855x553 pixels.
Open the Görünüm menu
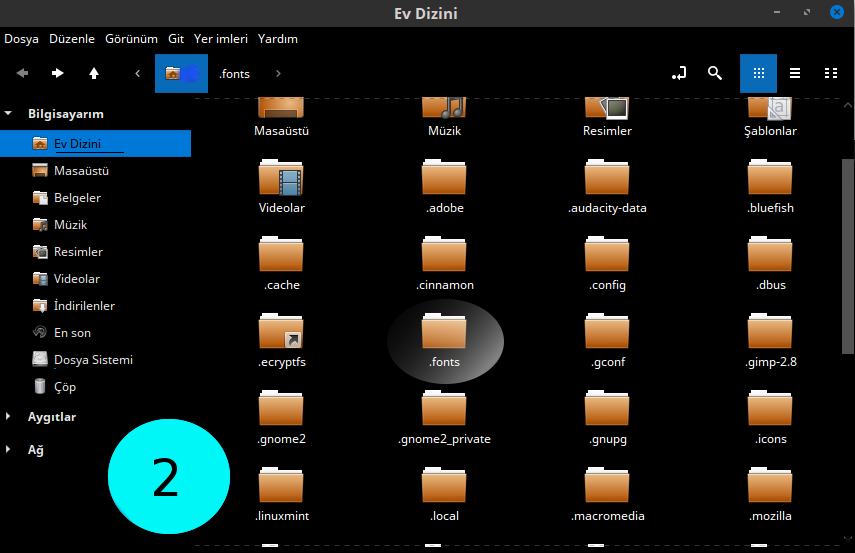tap(131, 39)
